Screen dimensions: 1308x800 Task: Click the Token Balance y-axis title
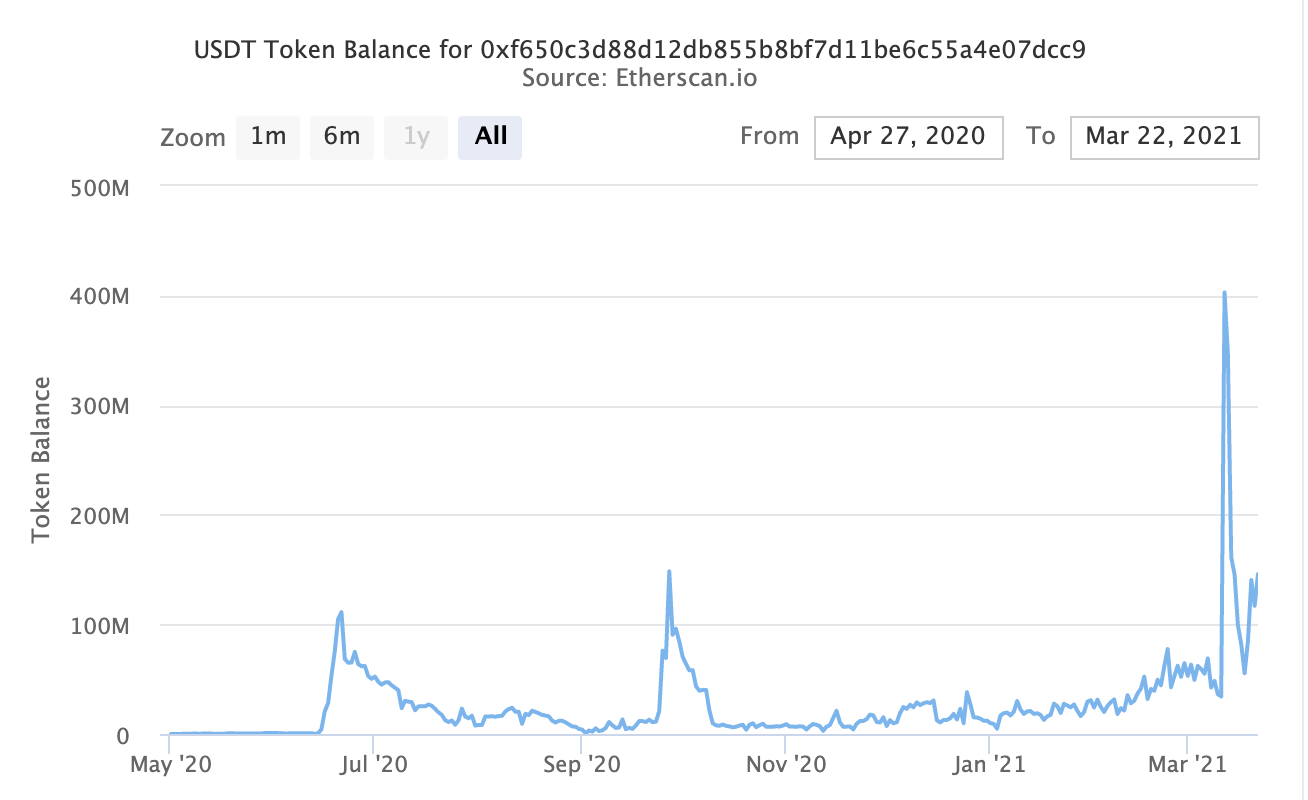coord(41,460)
